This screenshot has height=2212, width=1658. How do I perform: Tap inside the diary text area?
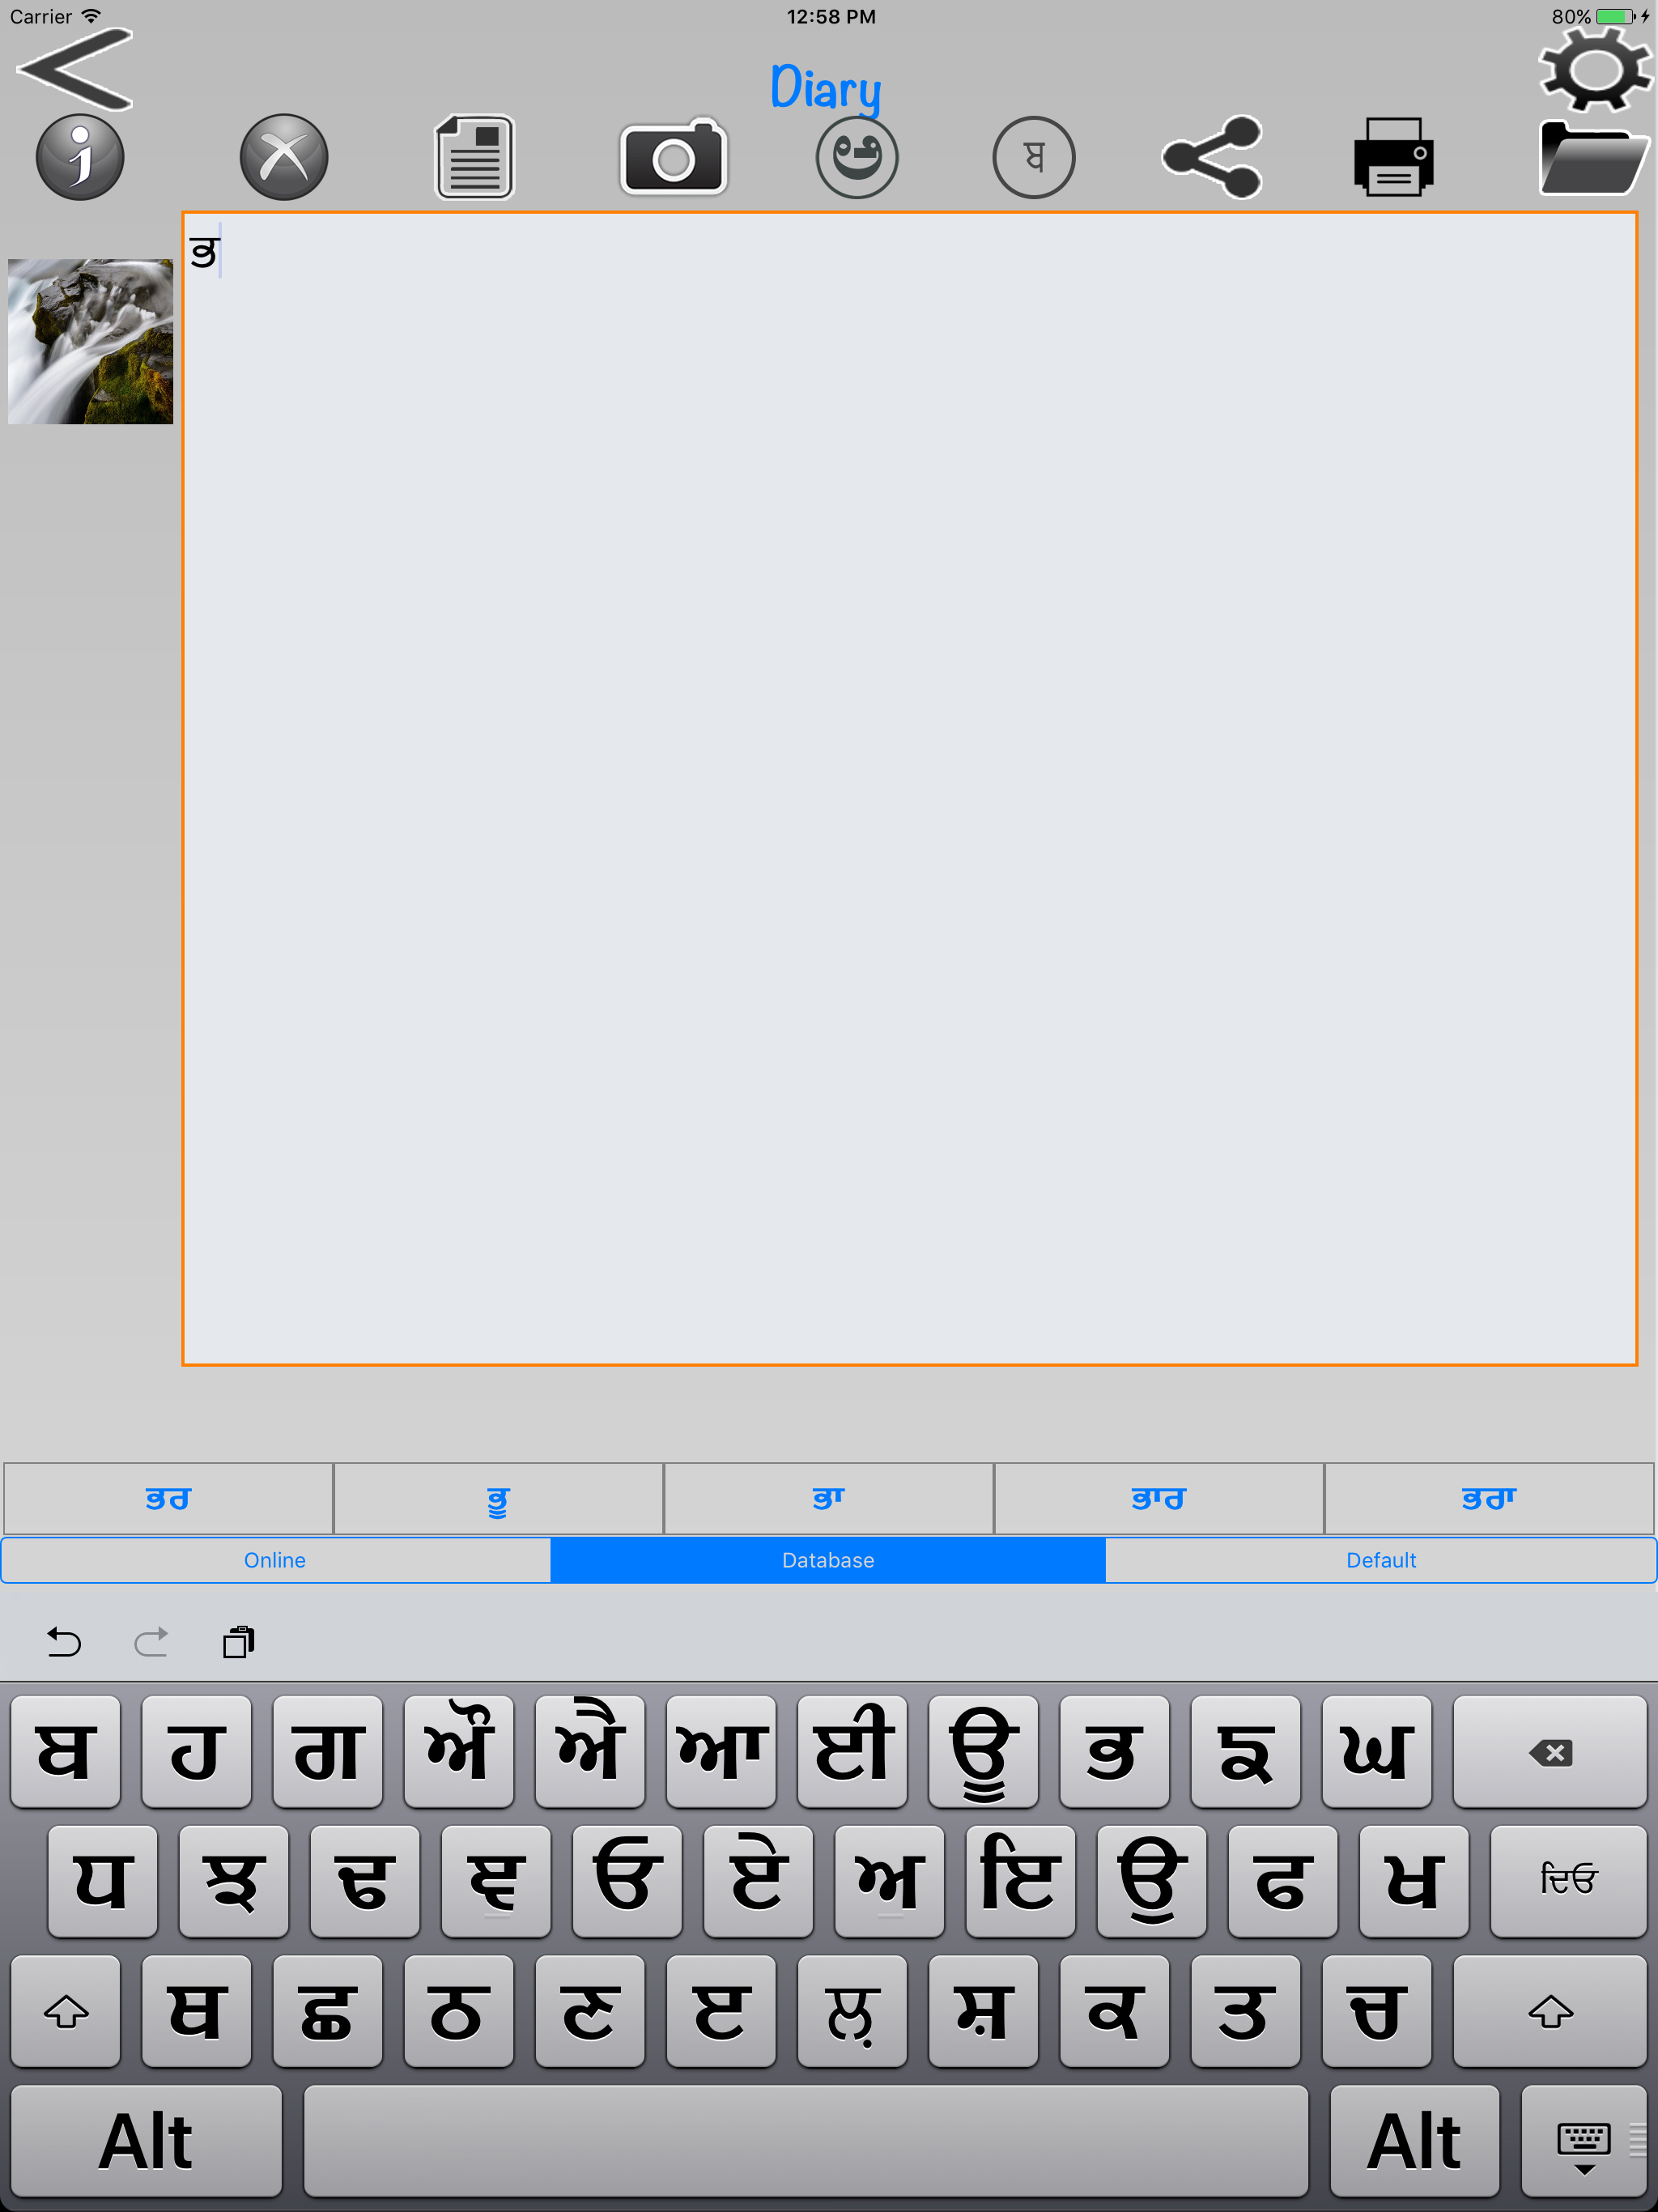pyautogui.click(x=909, y=788)
